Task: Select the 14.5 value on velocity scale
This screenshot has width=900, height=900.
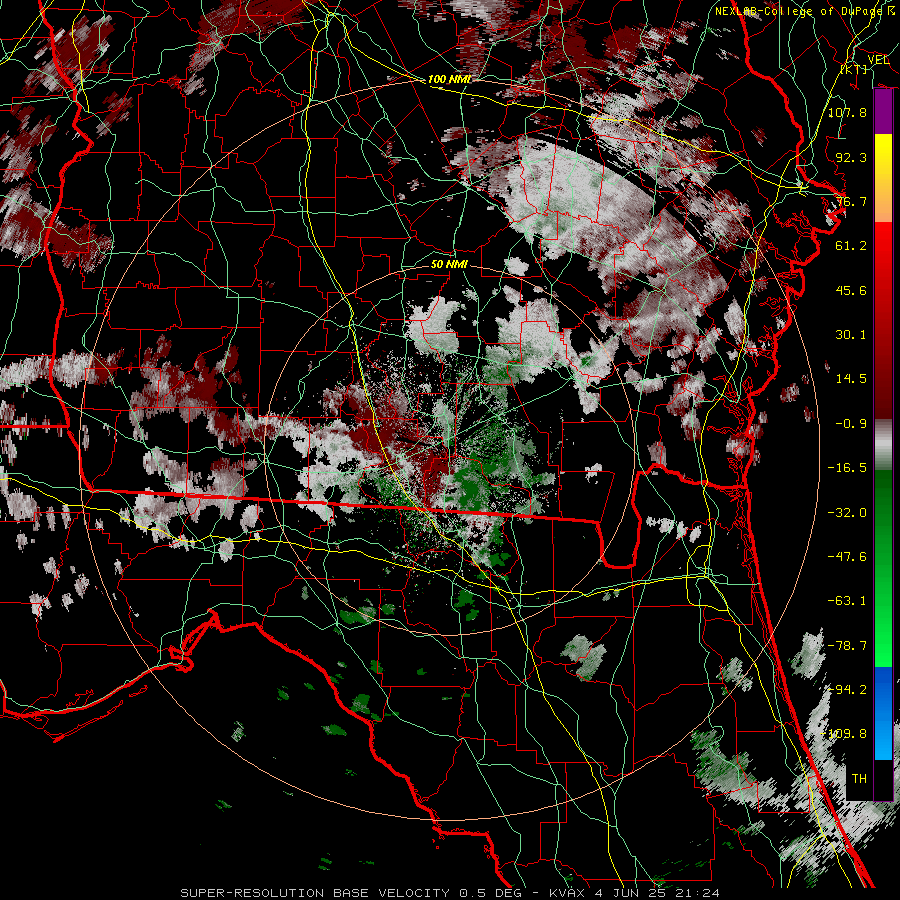Action: point(851,379)
